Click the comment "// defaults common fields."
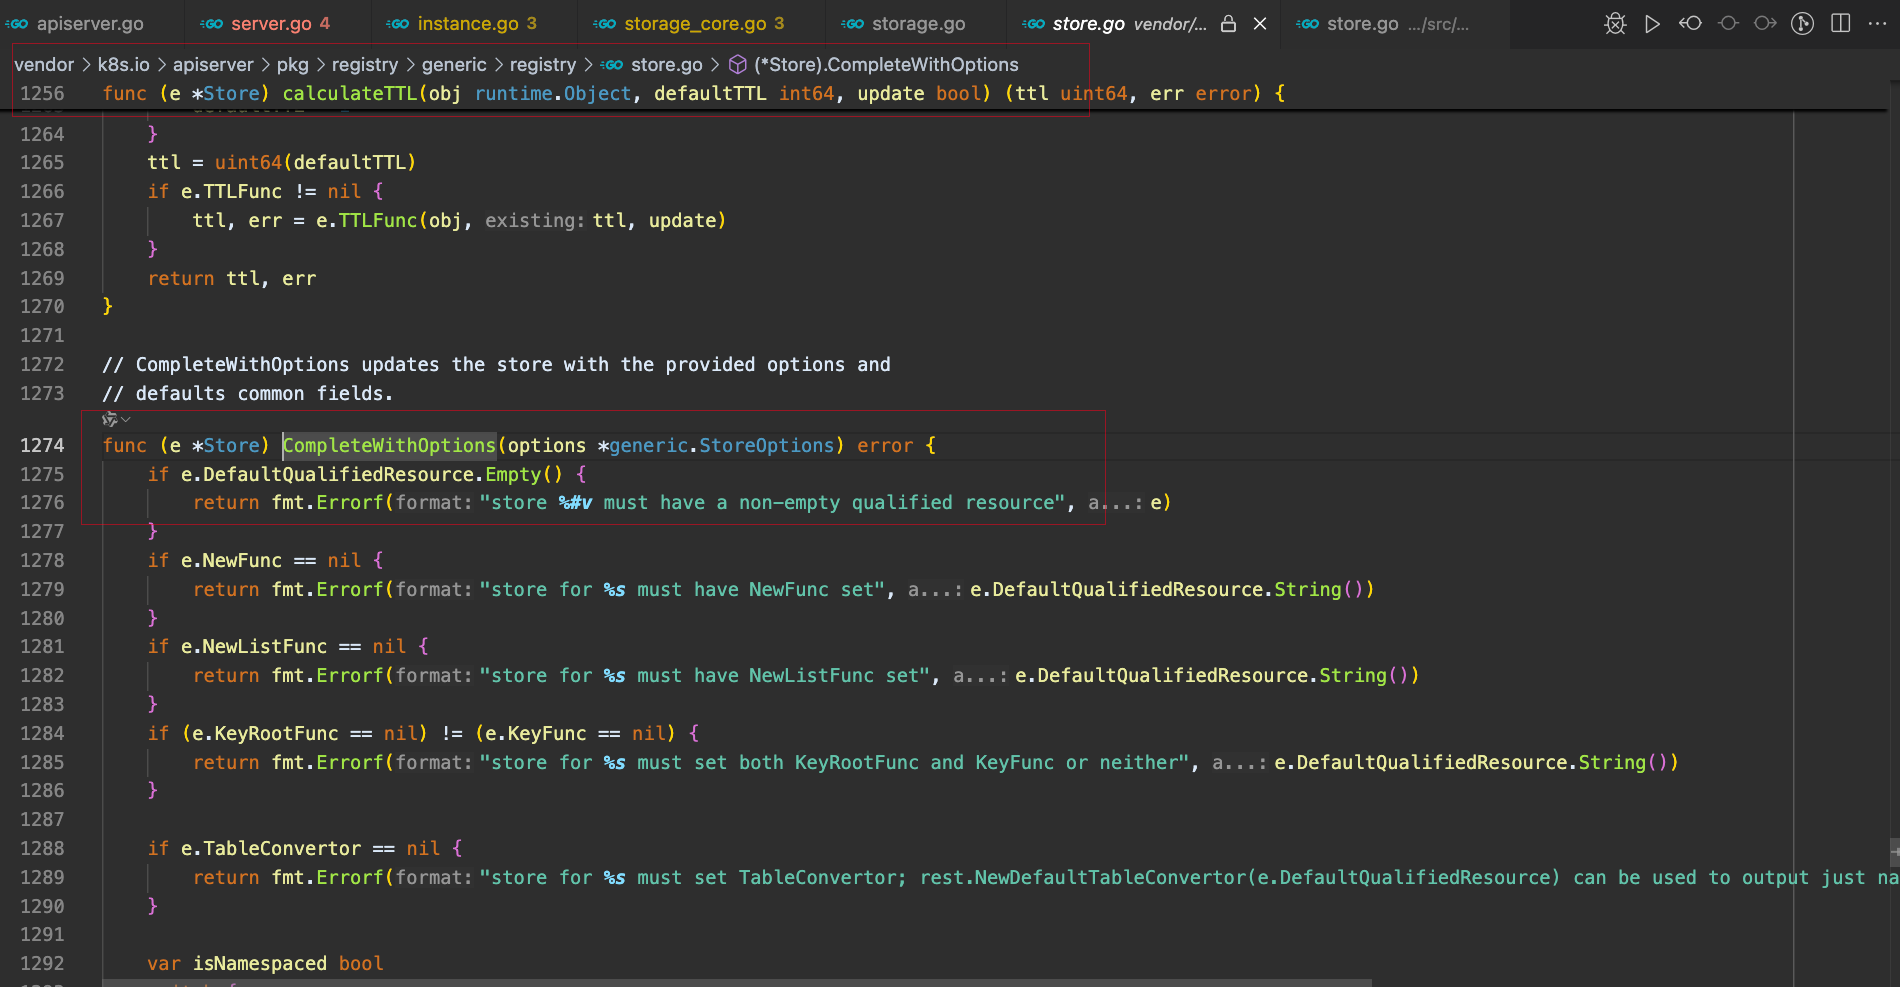This screenshot has width=1900, height=987. (x=248, y=393)
